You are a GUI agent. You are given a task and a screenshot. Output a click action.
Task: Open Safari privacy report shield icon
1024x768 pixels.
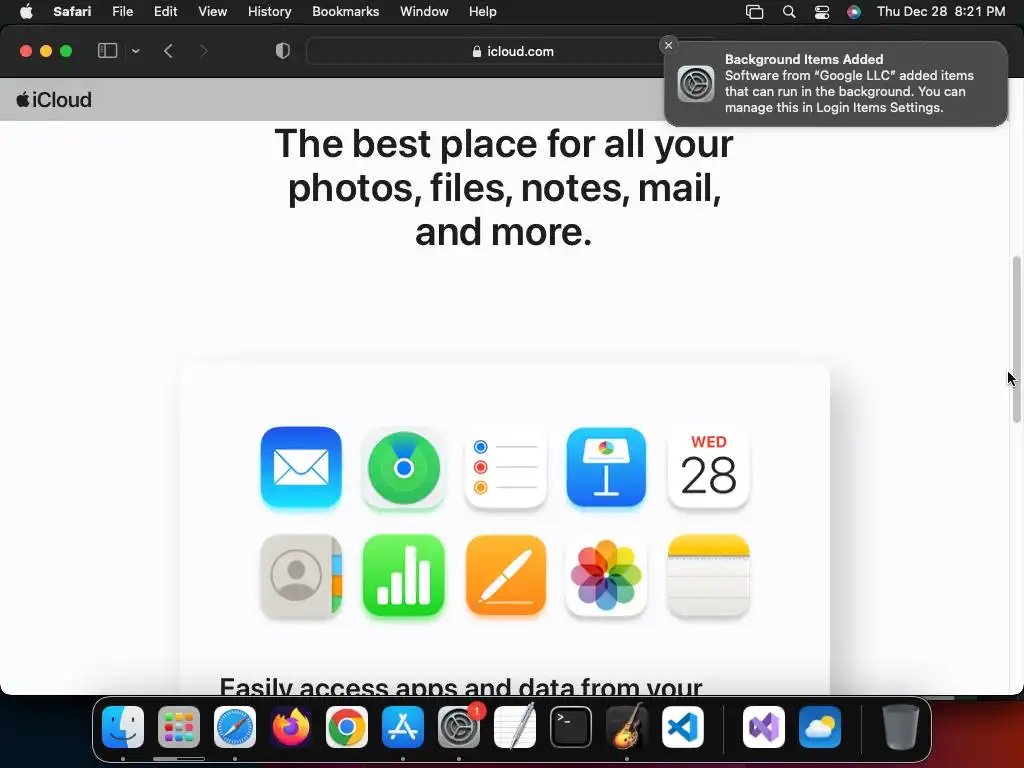(283, 51)
